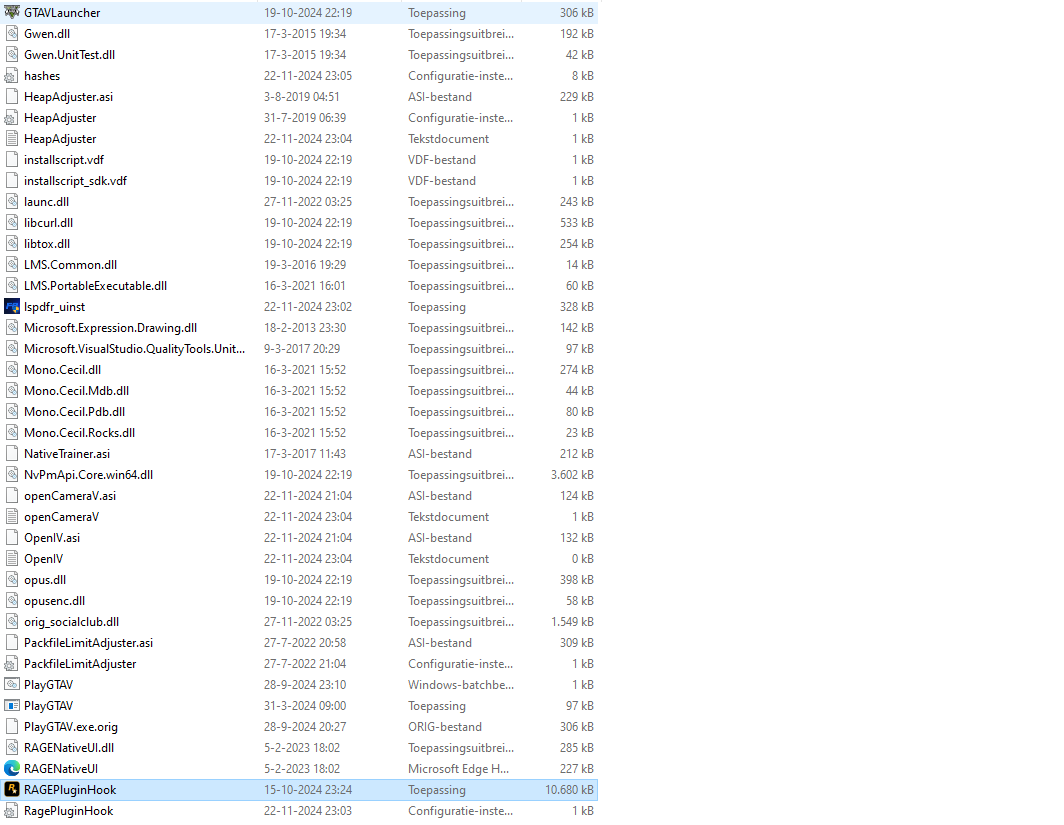Select the installscript_sdk.vdf file name
Viewport: 1064px width, 825px height.
75,180
